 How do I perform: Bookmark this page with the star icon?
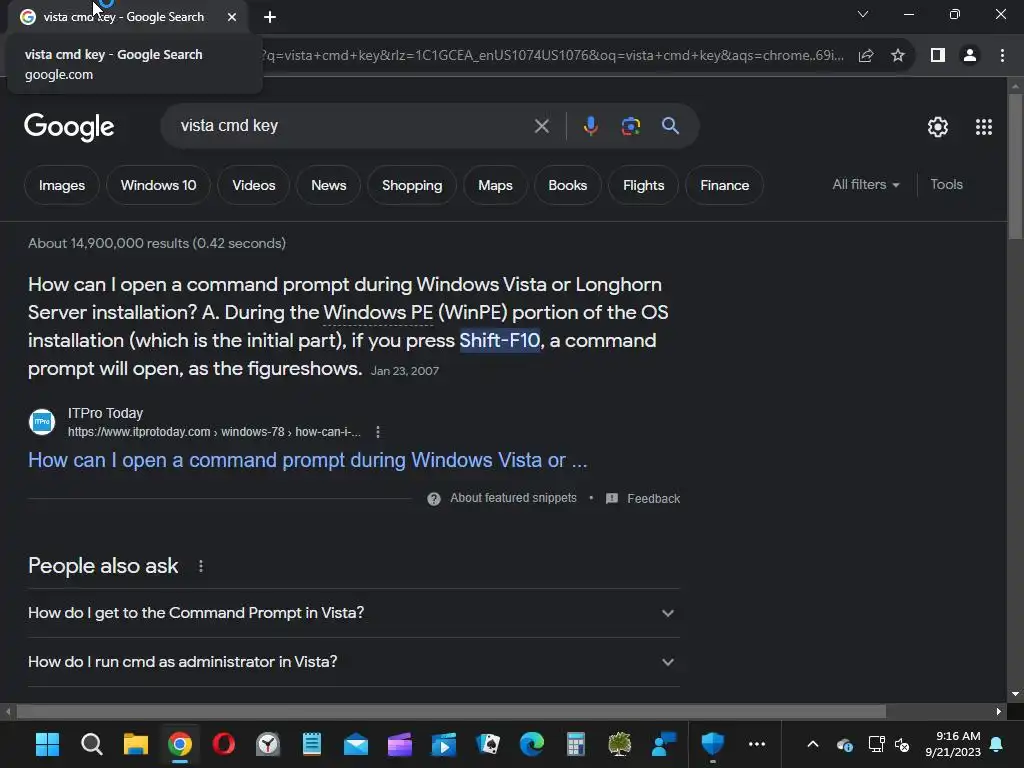tap(898, 56)
